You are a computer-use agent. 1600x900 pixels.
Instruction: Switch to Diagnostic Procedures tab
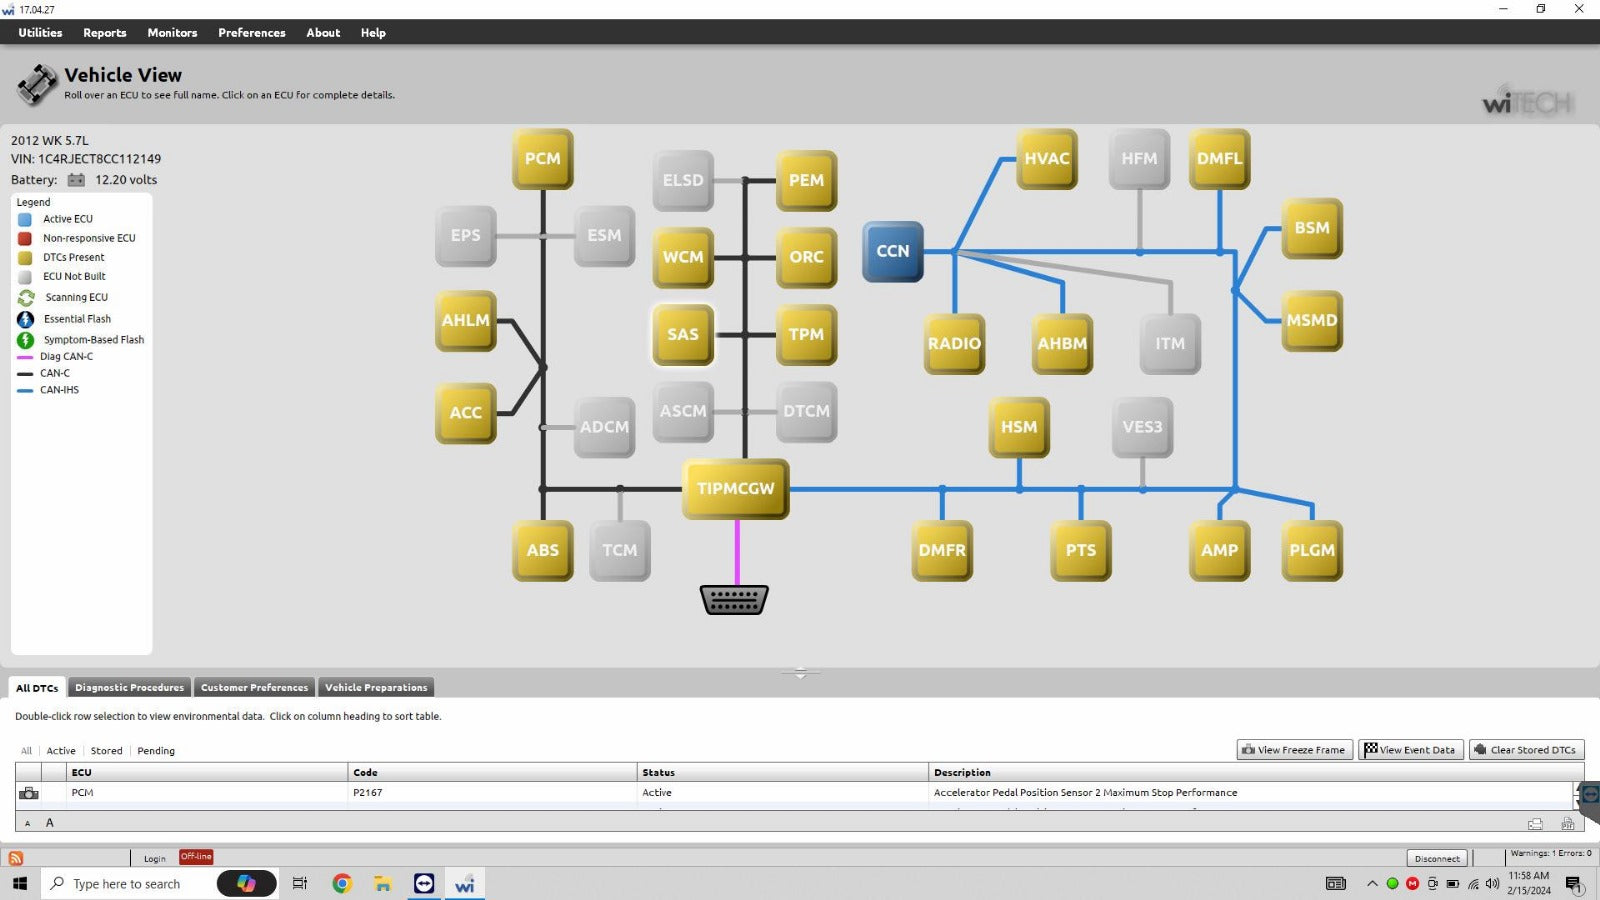(129, 688)
